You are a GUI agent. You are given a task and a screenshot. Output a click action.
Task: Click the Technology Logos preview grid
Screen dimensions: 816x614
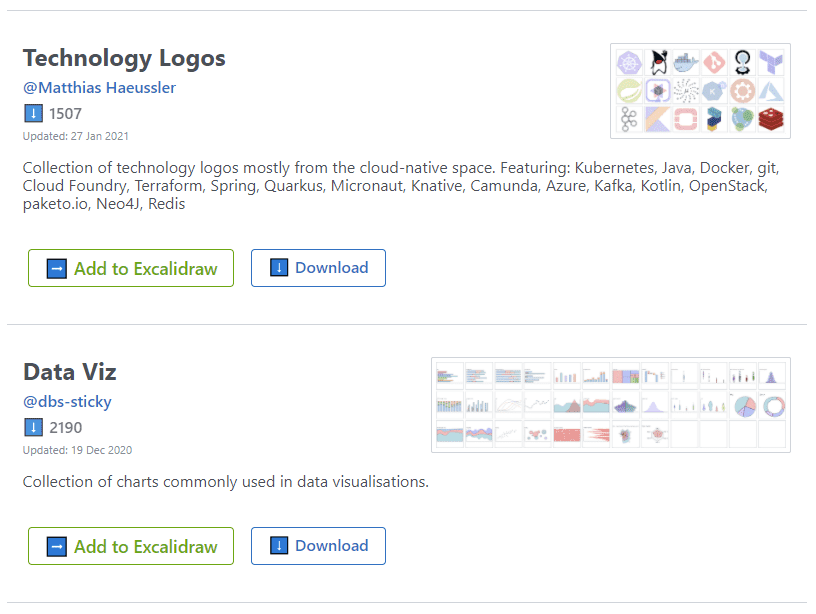[x=700, y=90]
